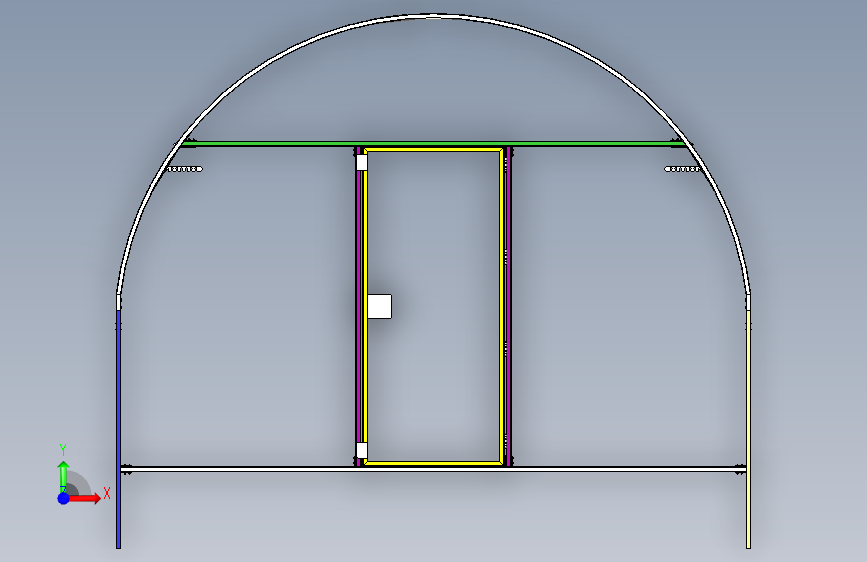This screenshot has height=562, width=867.
Task: Select the white square door latch box
Action: tap(379, 306)
